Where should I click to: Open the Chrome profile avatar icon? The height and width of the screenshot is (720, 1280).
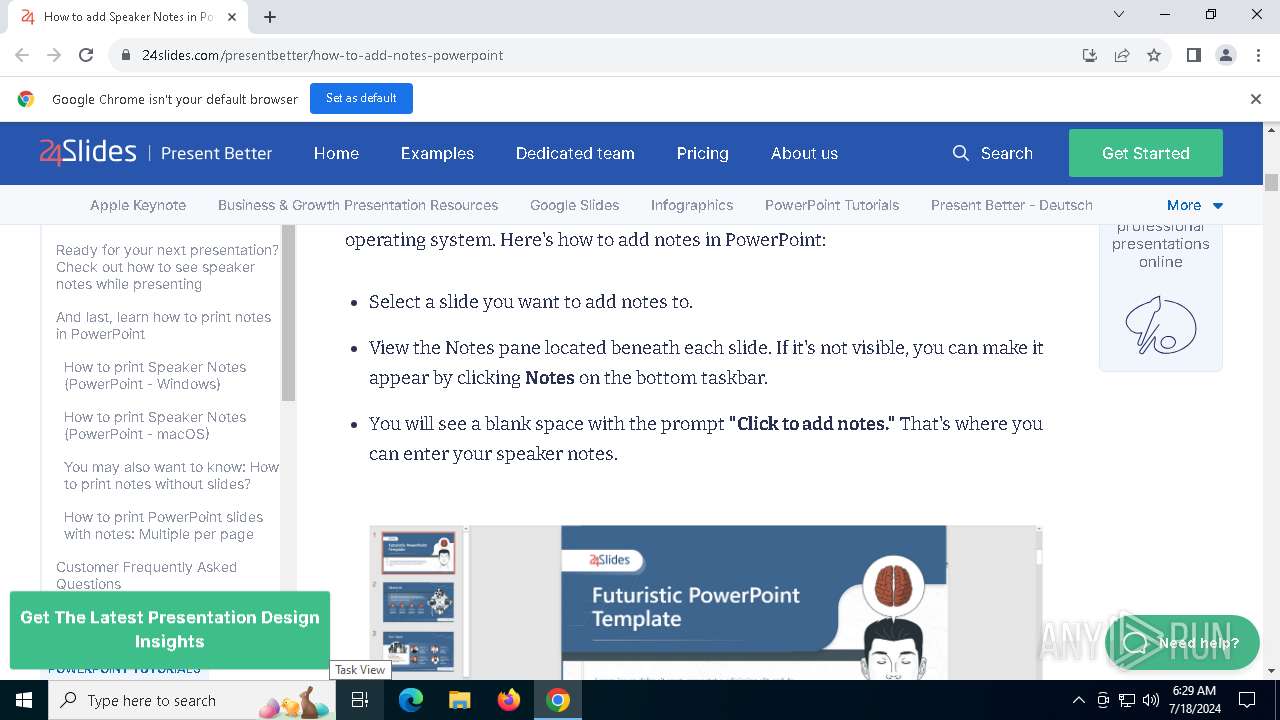(x=1226, y=55)
